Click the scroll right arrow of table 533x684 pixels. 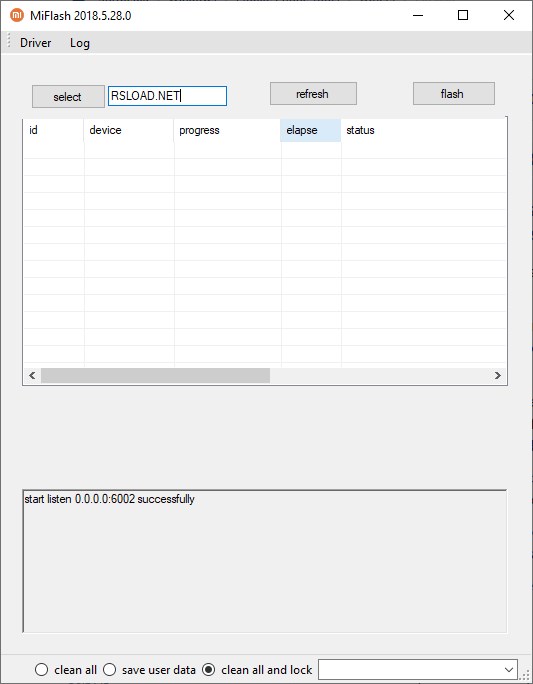(x=498, y=376)
